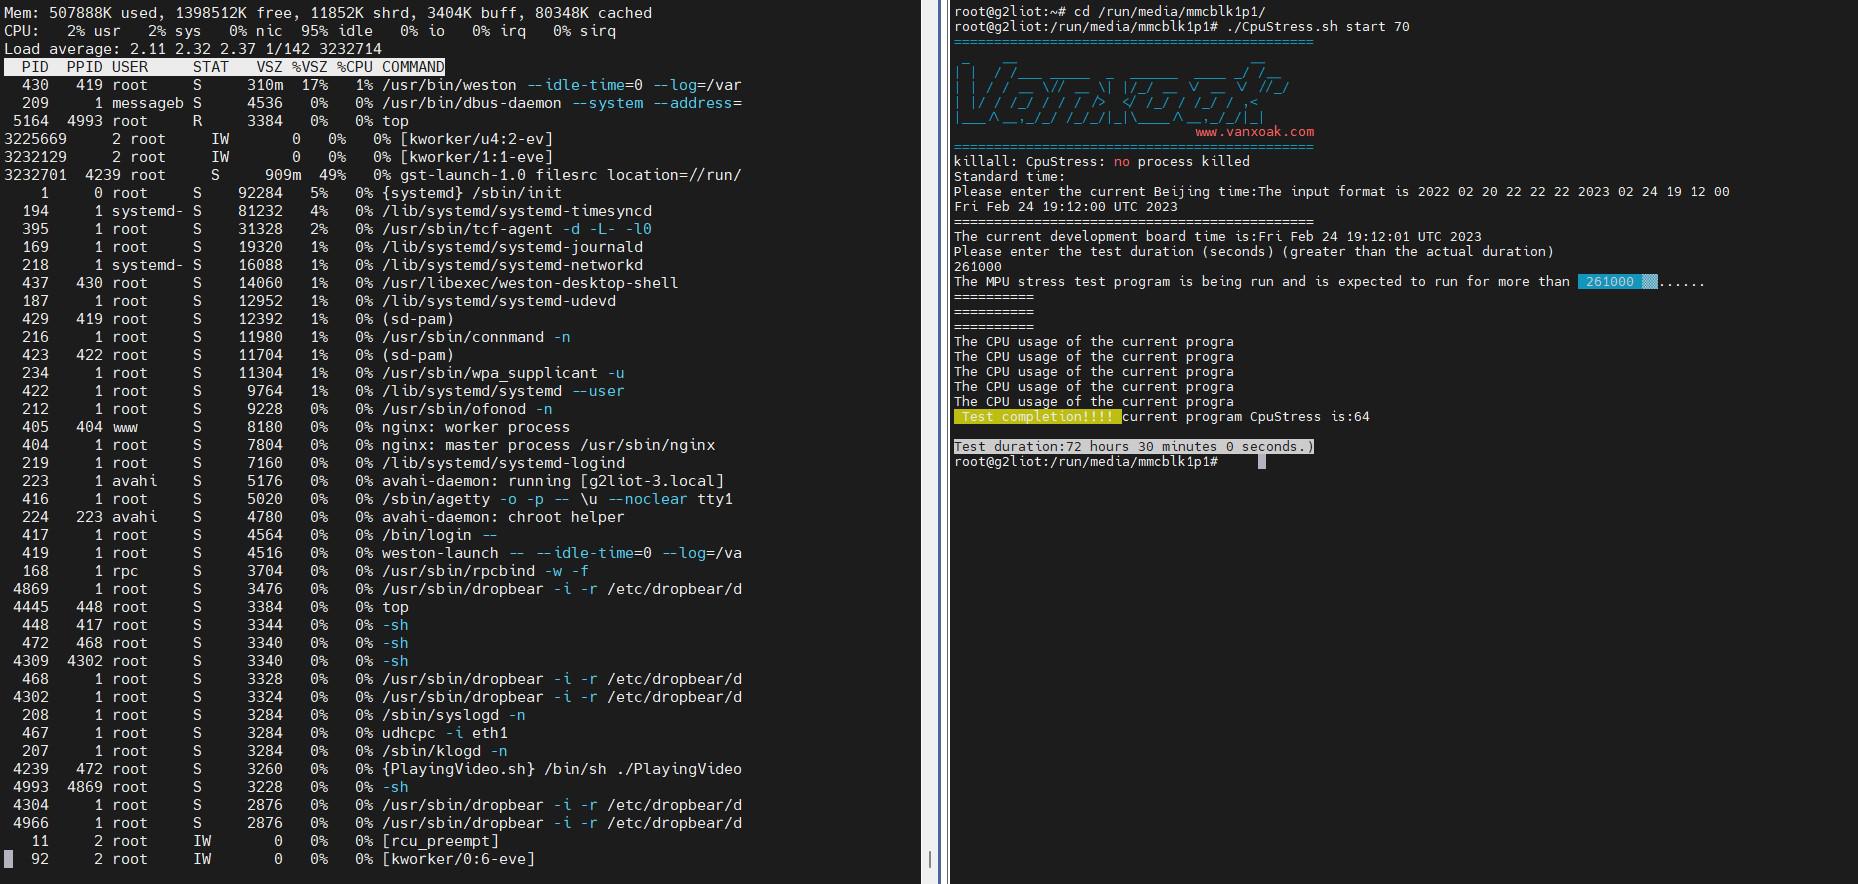Click the %CPU column header
Viewport: 1858px width, 884px height.
click(355, 67)
